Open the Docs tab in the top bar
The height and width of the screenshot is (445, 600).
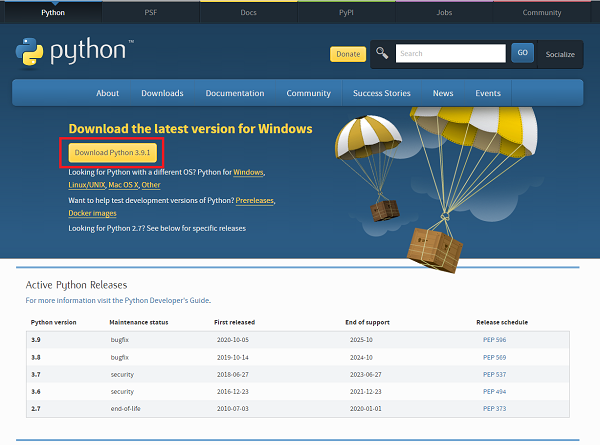click(x=248, y=13)
